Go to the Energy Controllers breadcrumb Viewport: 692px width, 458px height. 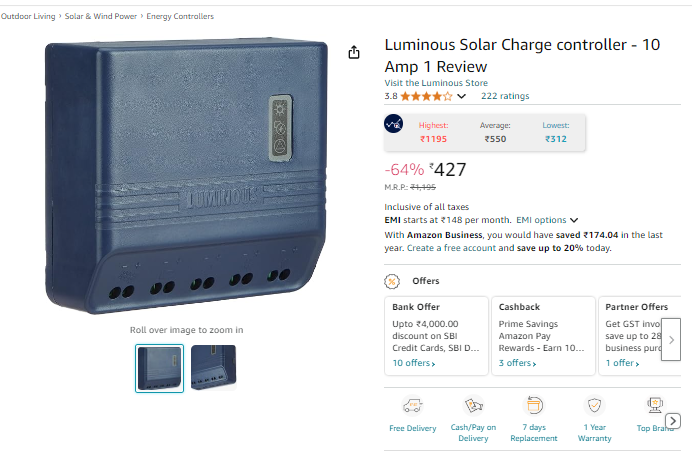tap(180, 16)
